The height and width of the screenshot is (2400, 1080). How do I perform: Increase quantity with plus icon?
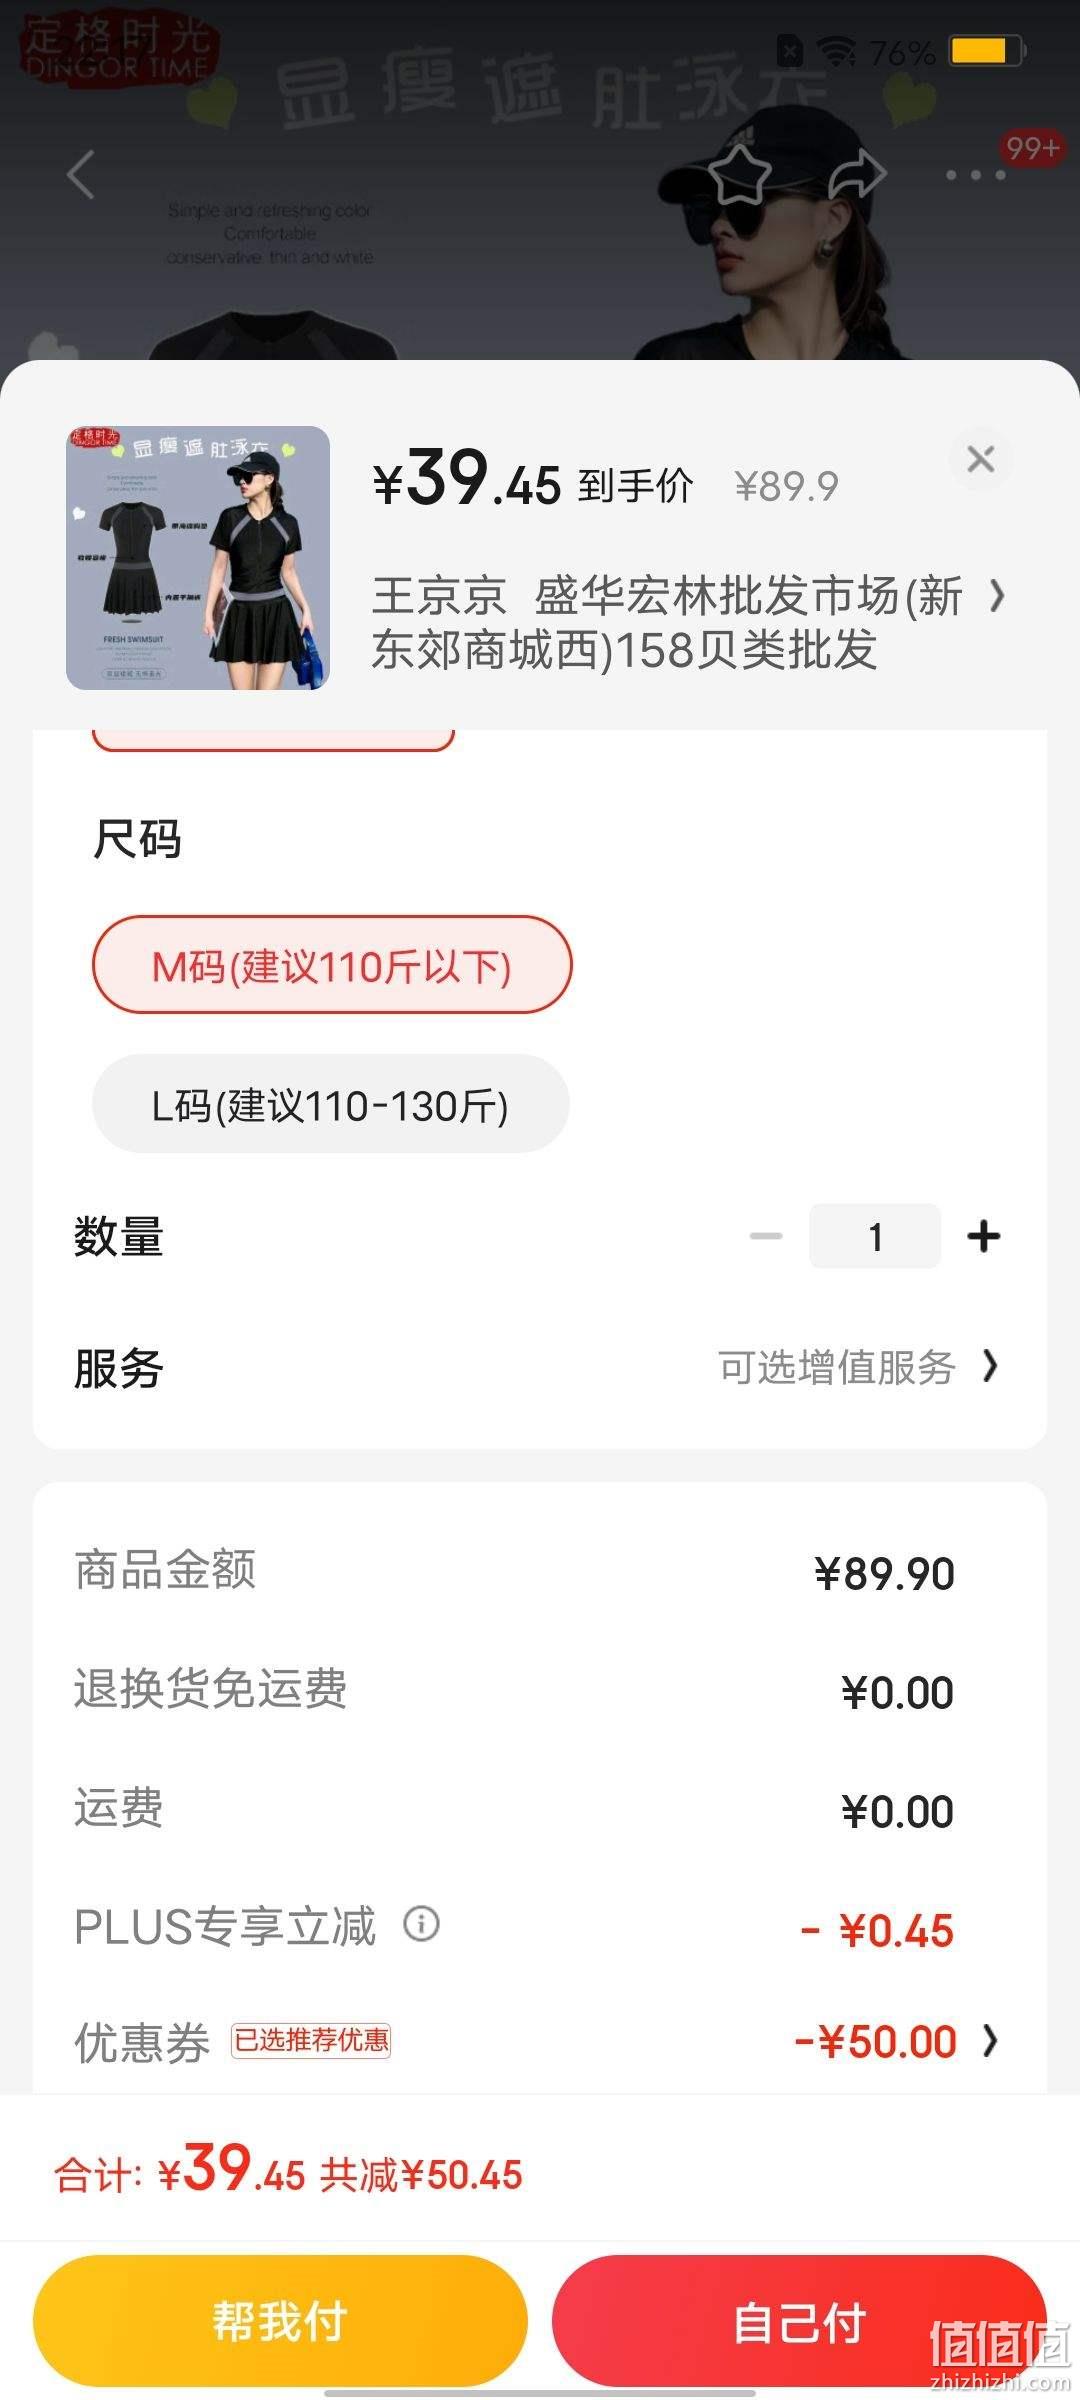coord(984,1236)
